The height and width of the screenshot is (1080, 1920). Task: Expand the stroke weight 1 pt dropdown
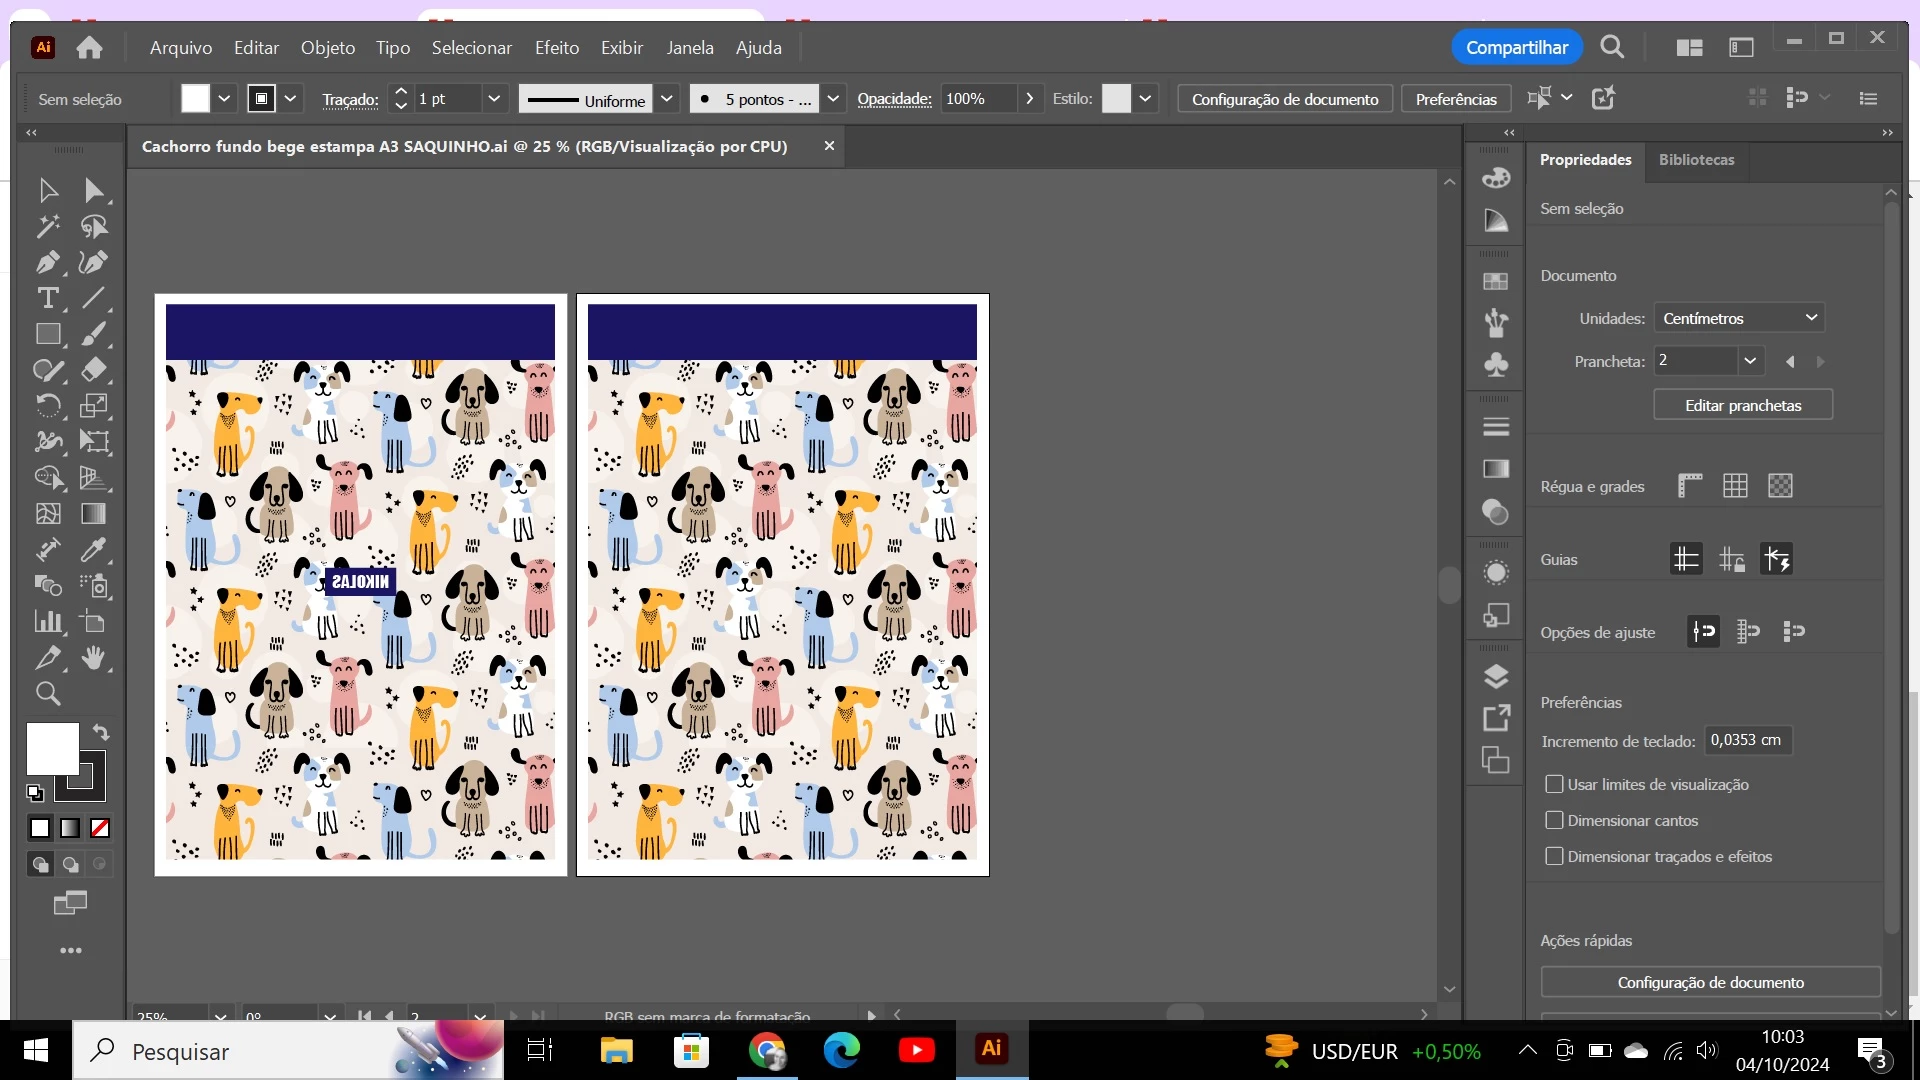493,99
